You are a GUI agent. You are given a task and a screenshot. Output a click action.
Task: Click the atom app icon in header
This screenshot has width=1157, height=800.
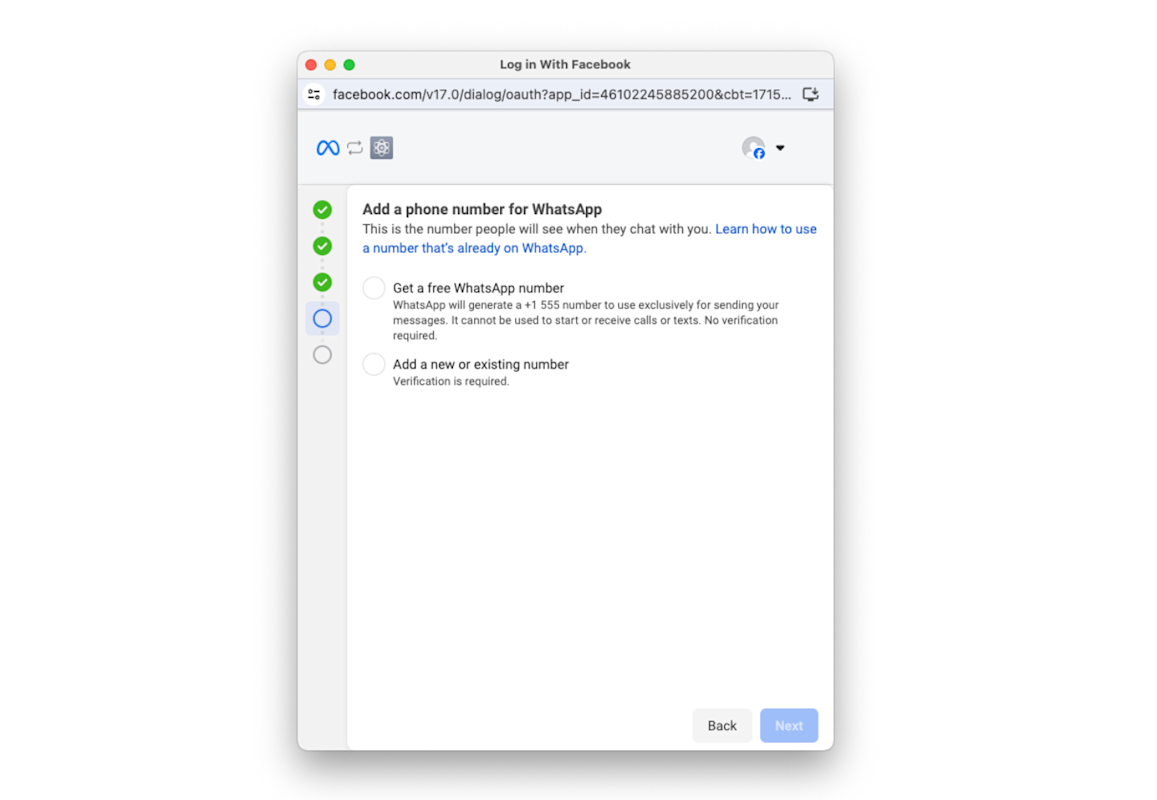(x=381, y=148)
